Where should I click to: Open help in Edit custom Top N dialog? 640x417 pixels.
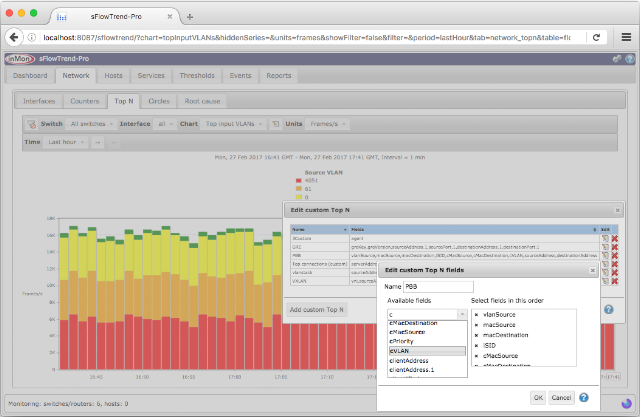[x=609, y=310]
